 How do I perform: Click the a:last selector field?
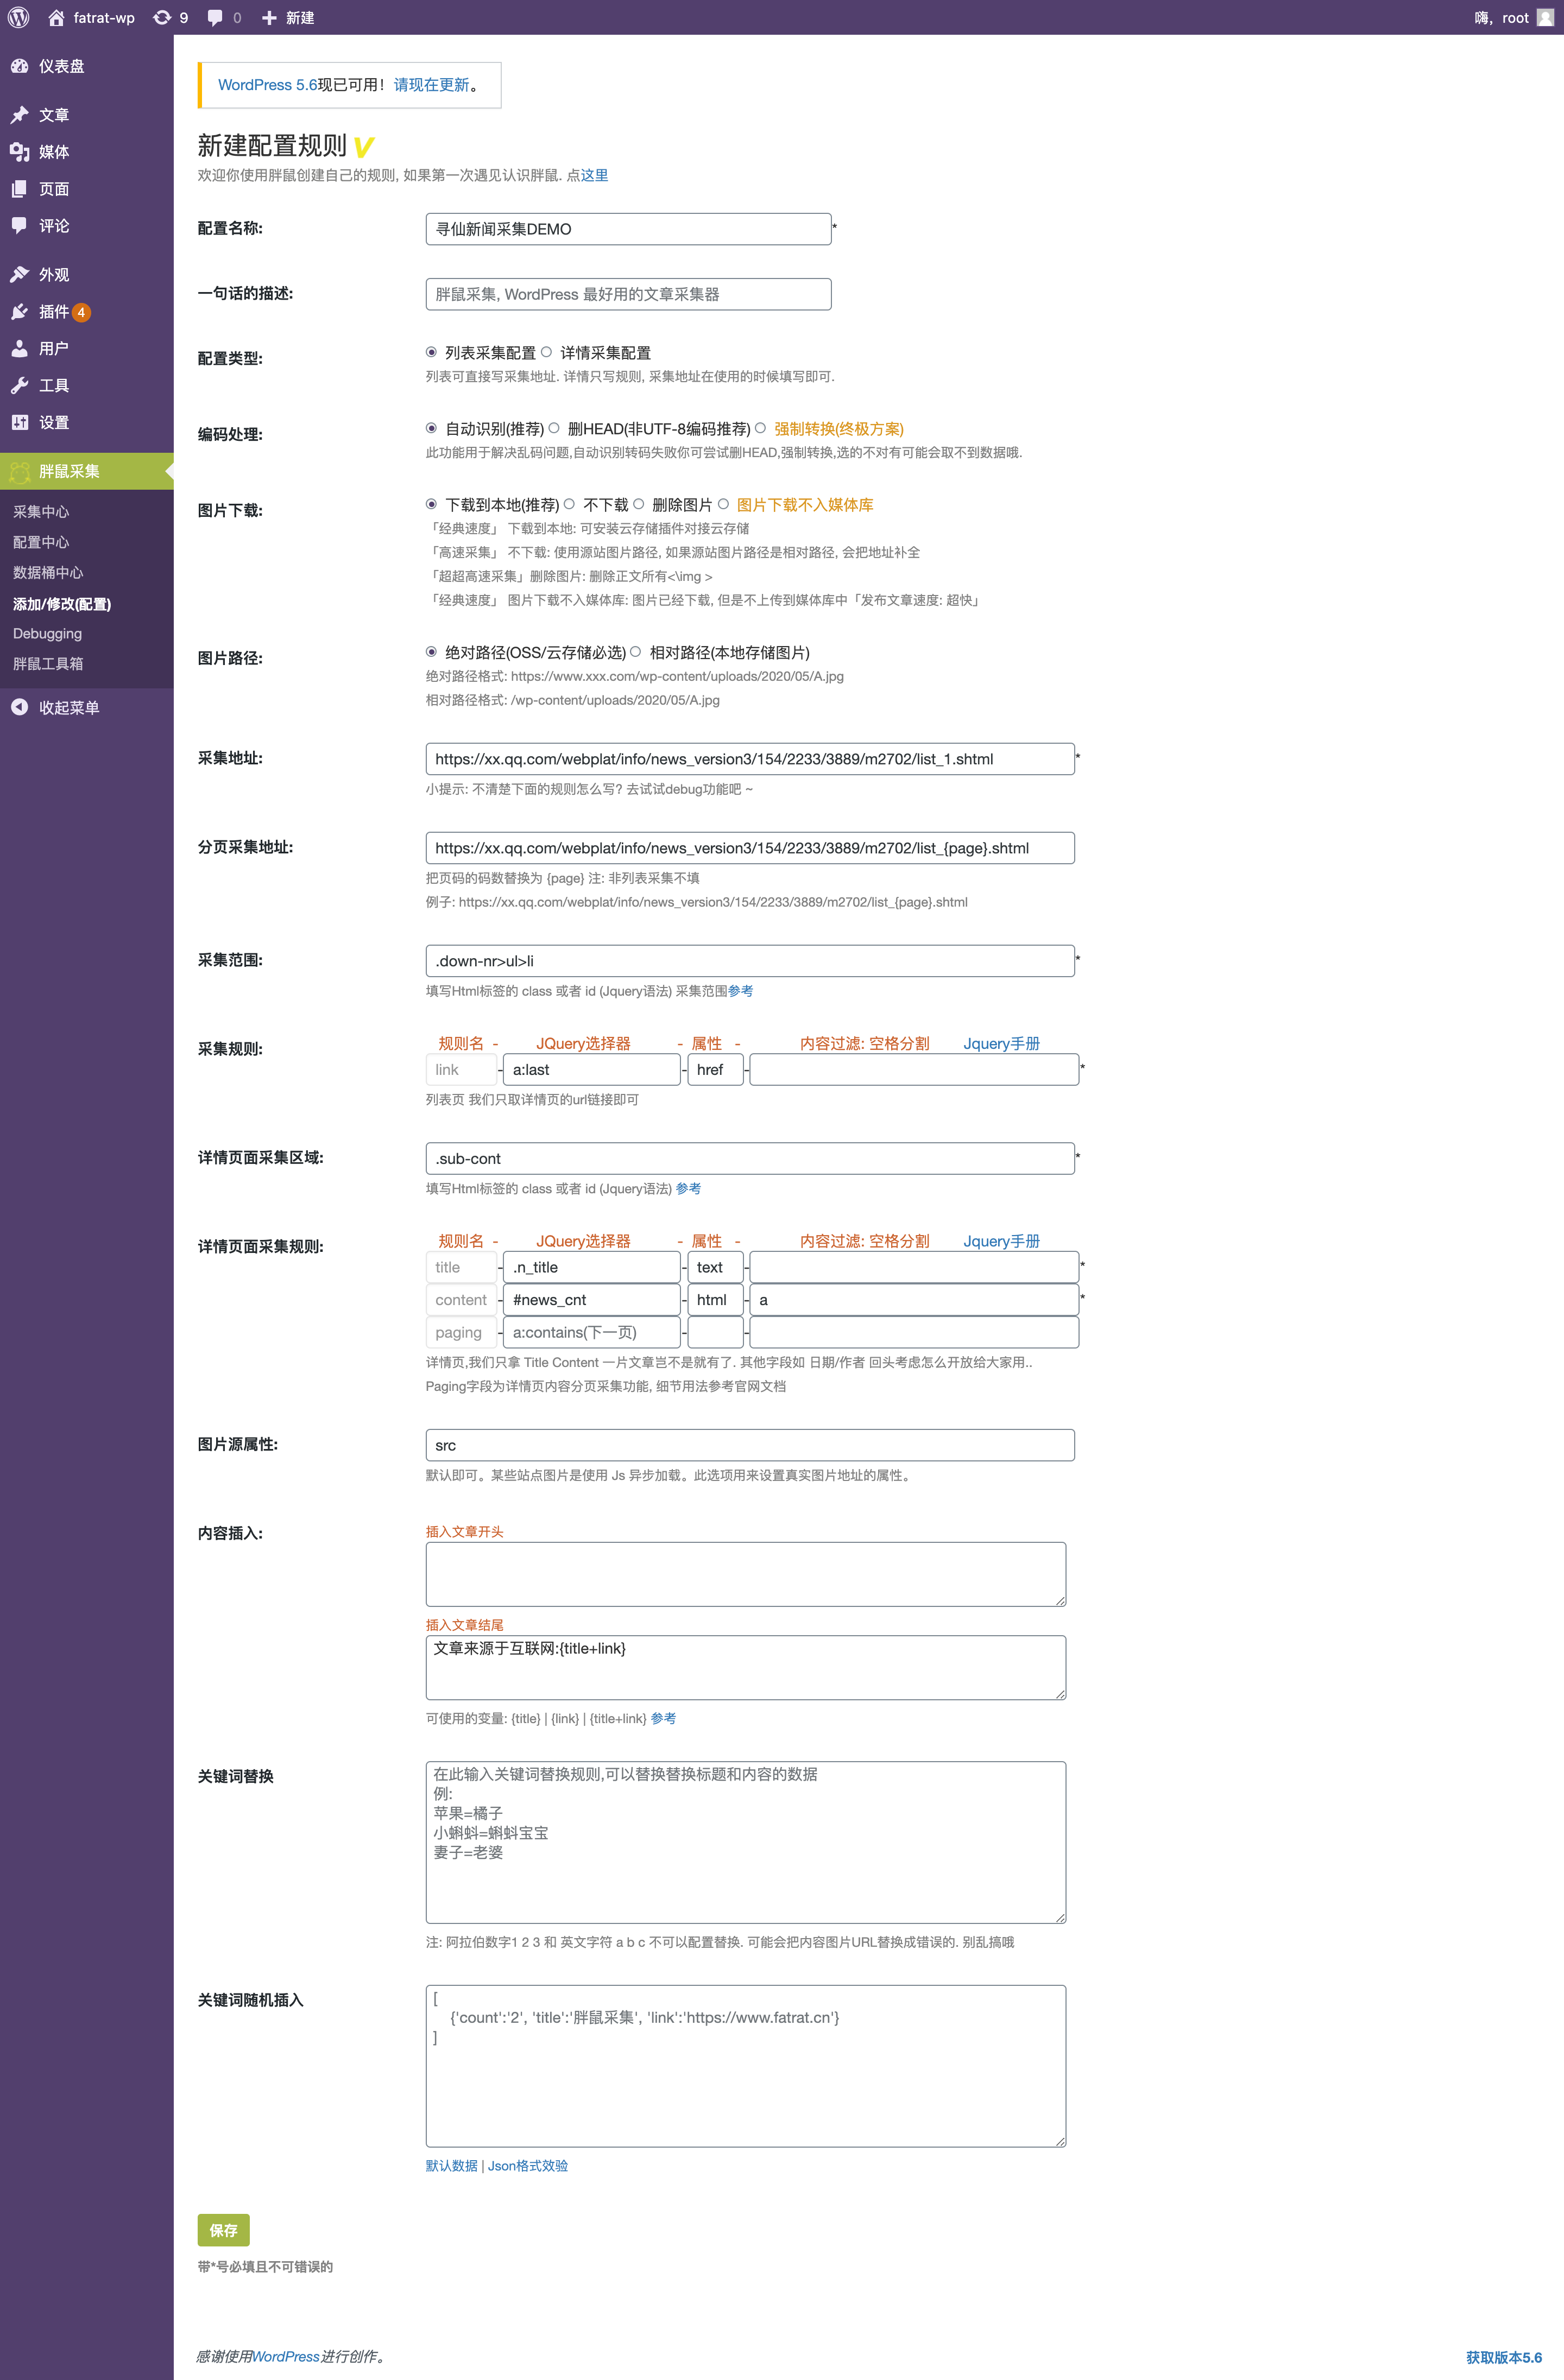pos(592,1070)
